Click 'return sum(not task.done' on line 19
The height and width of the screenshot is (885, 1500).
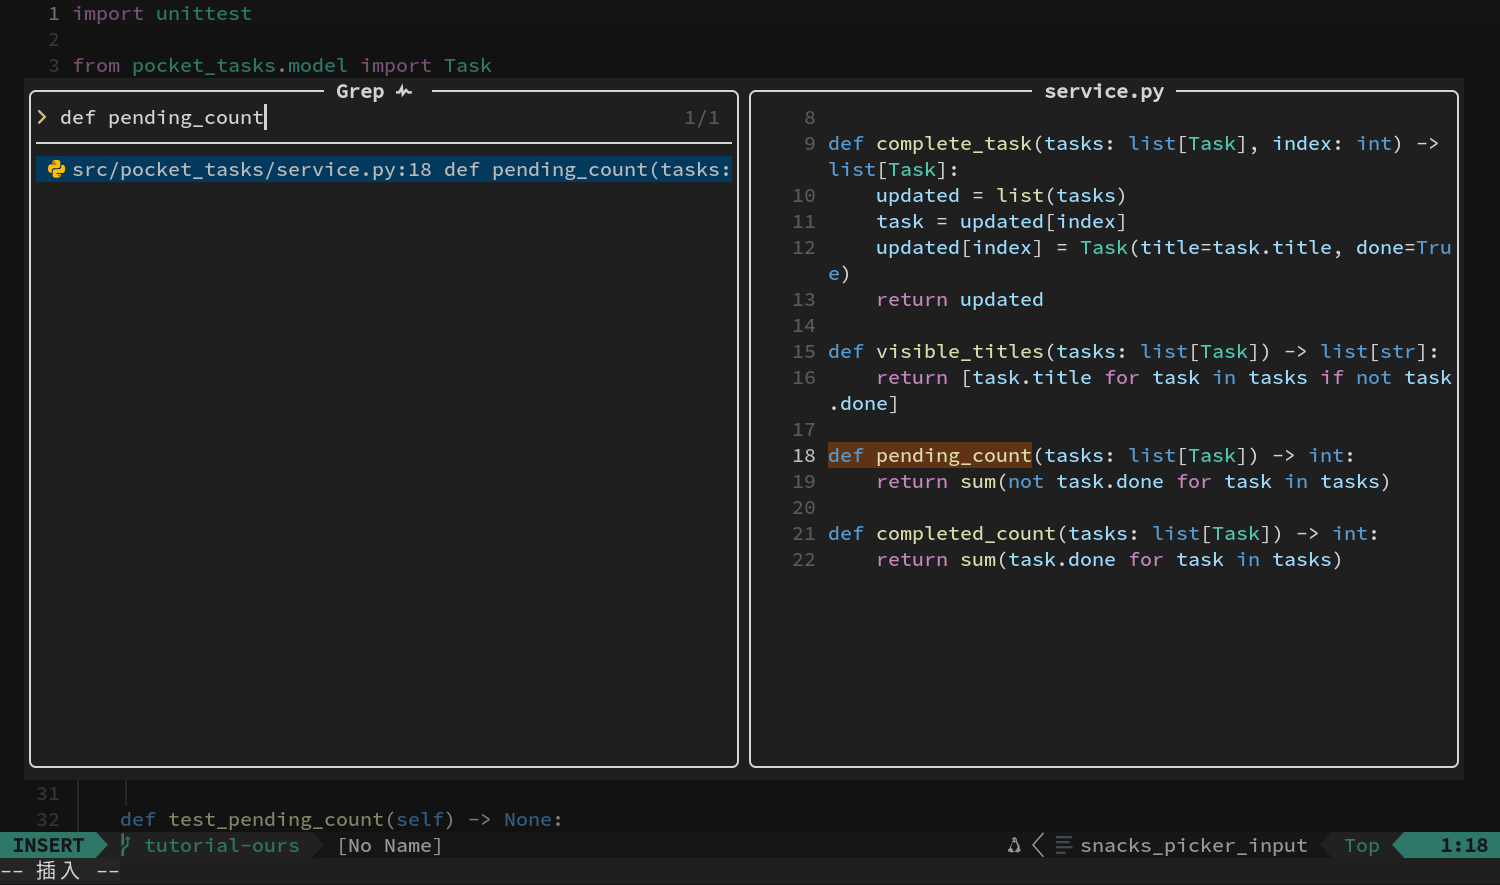pos(1020,481)
